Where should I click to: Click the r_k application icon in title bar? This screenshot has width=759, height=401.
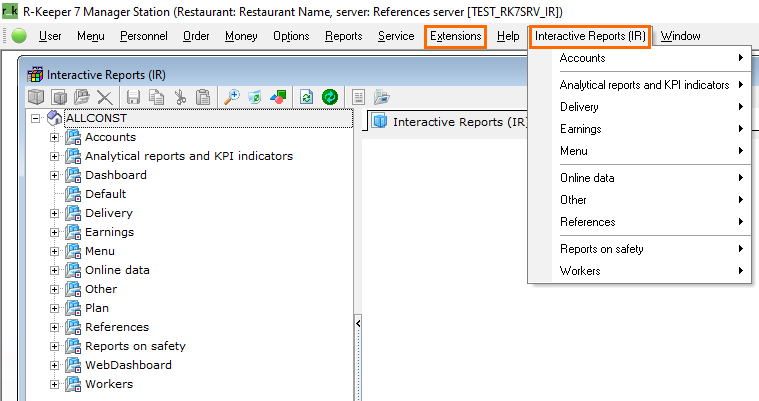(10, 11)
